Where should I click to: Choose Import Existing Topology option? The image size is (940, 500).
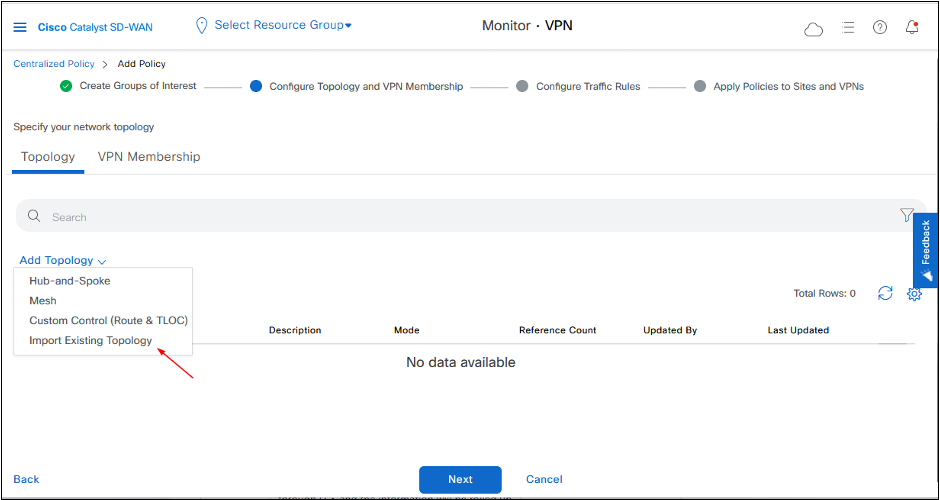tap(91, 340)
